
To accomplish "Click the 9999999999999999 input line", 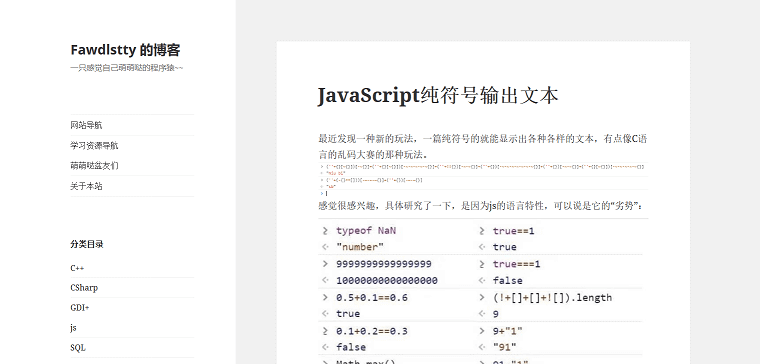I will tap(383, 264).
